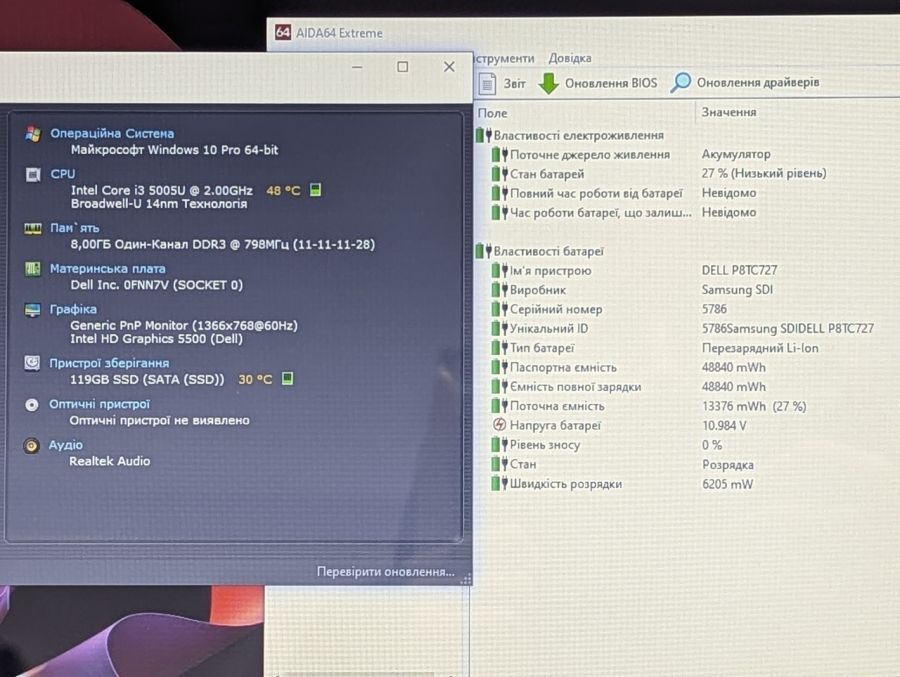Open the Операційна Система section link

pos(112,133)
